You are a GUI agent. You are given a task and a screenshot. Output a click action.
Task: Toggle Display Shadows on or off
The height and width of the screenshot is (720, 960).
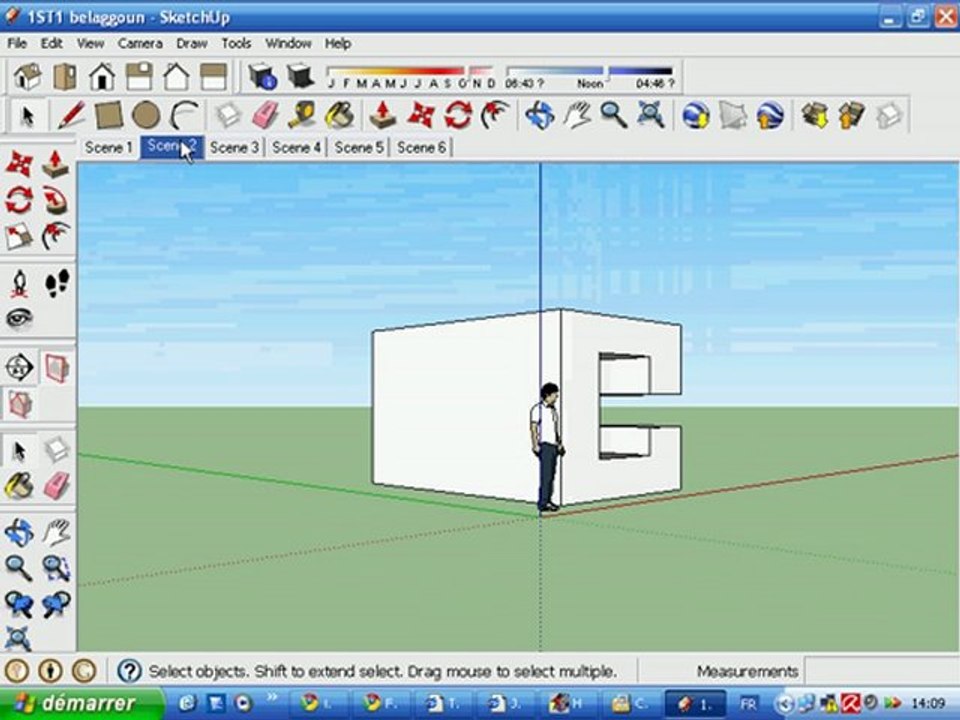click(x=301, y=77)
